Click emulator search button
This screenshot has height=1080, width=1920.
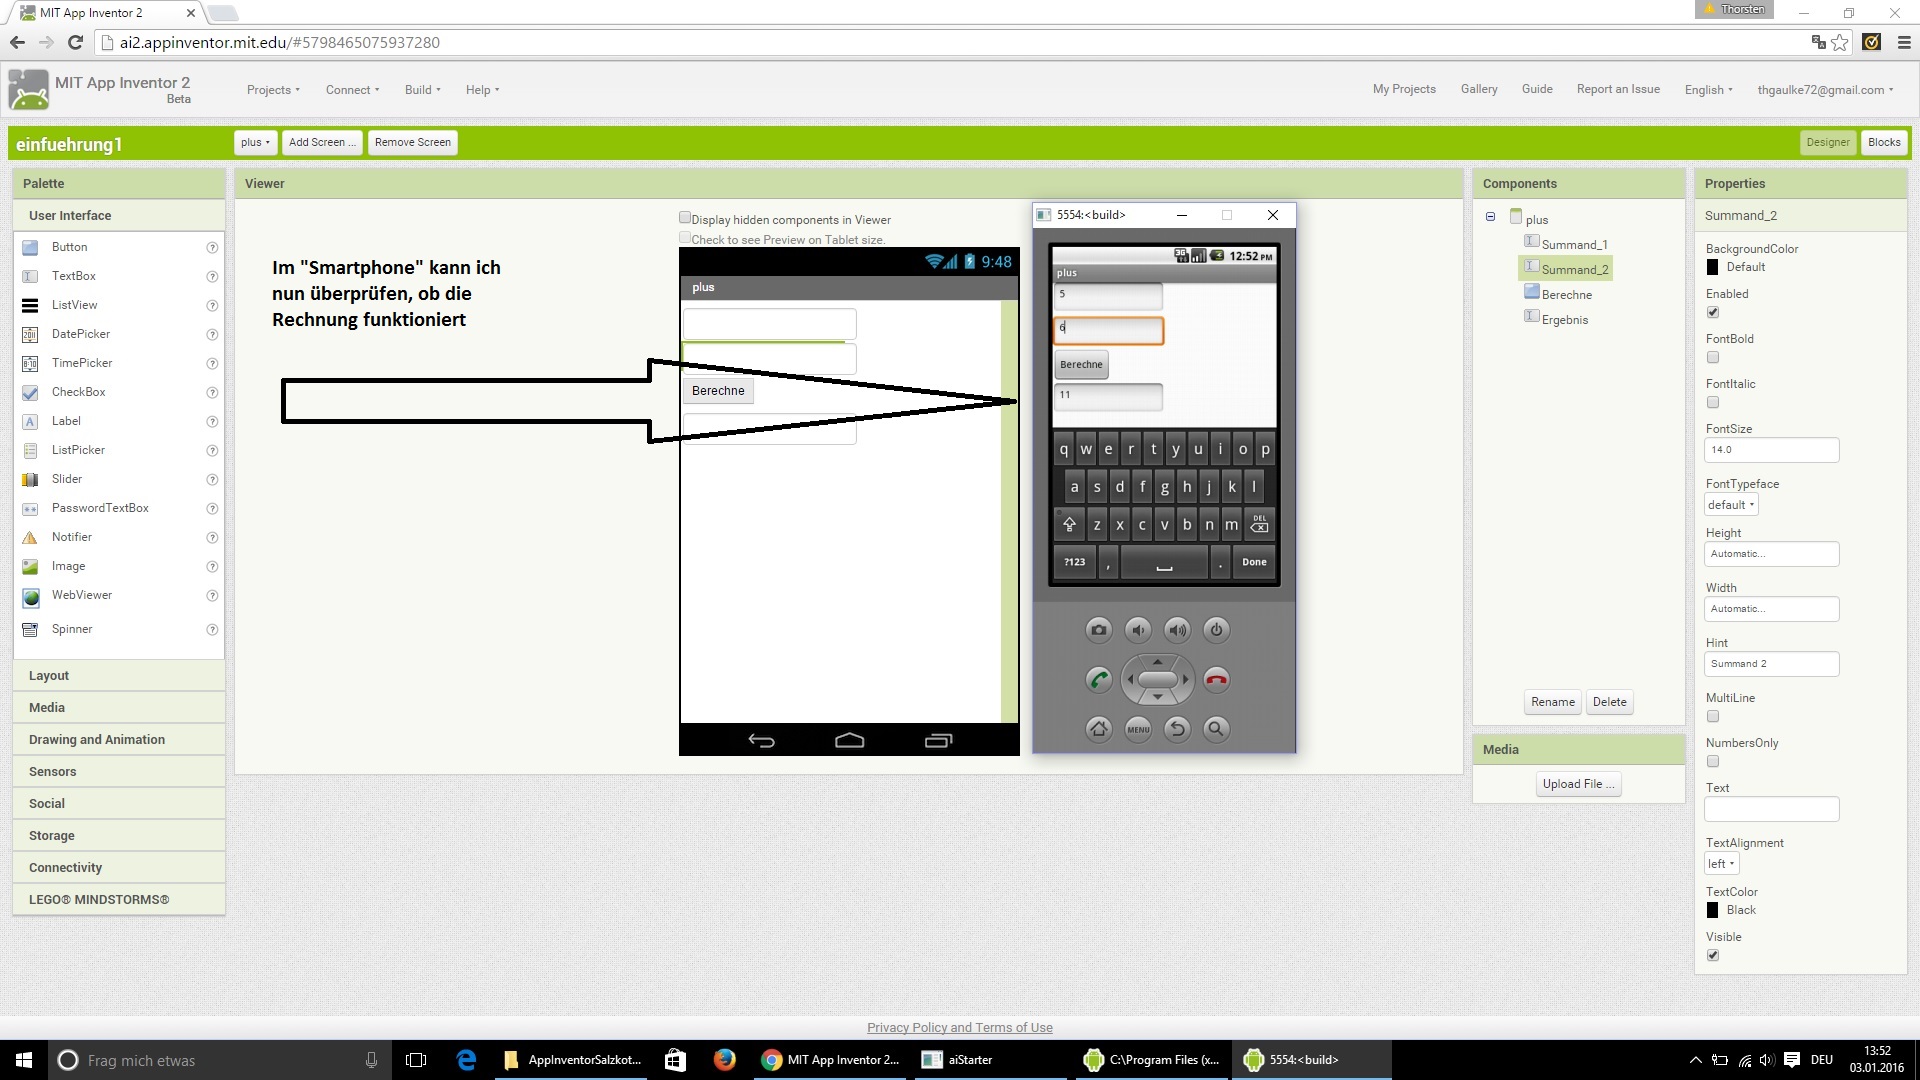(x=1216, y=729)
